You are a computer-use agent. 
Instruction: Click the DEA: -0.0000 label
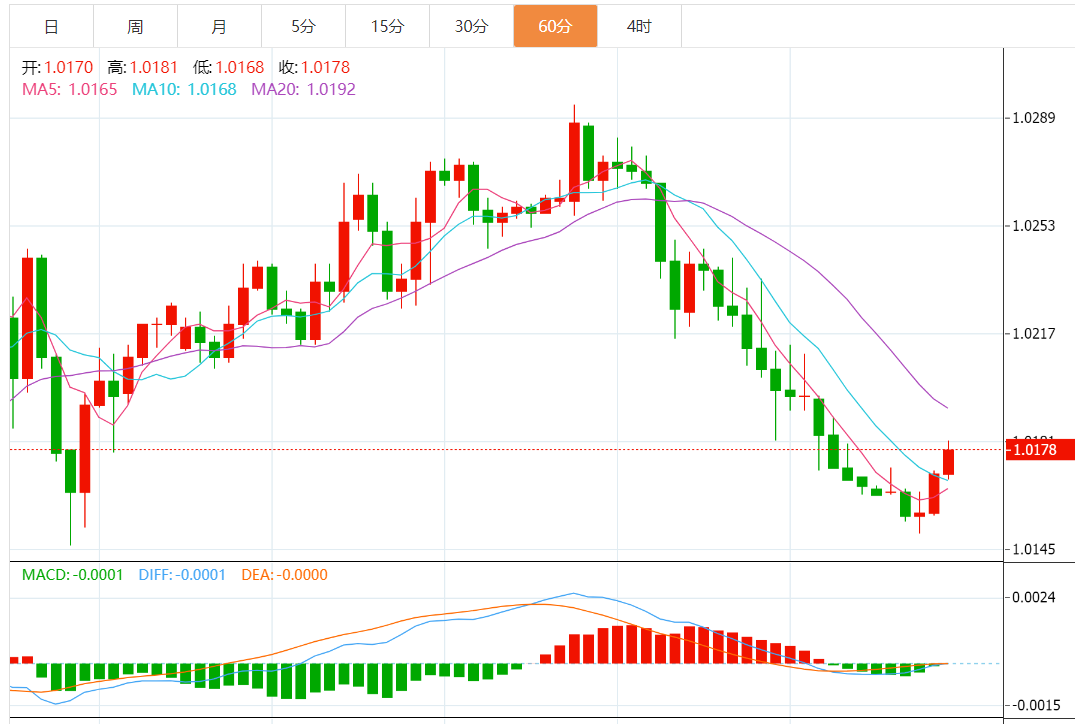[284, 575]
